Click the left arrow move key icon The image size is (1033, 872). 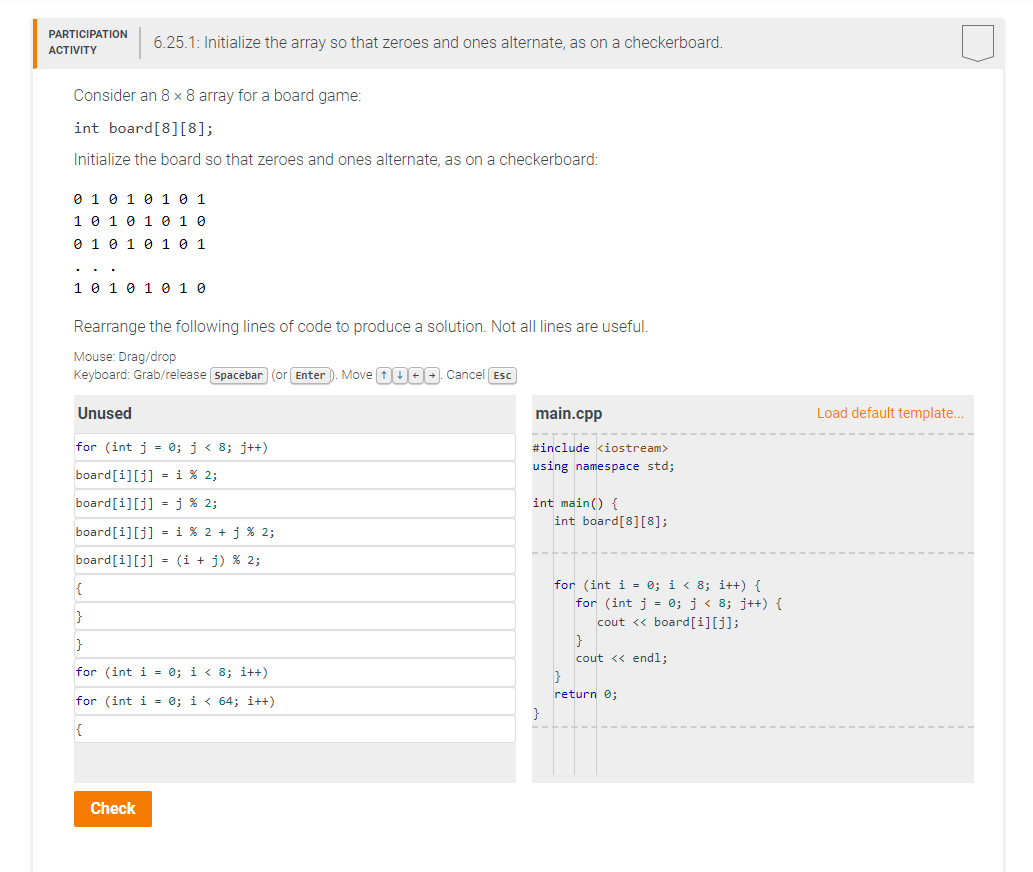click(x=415, y=375)
